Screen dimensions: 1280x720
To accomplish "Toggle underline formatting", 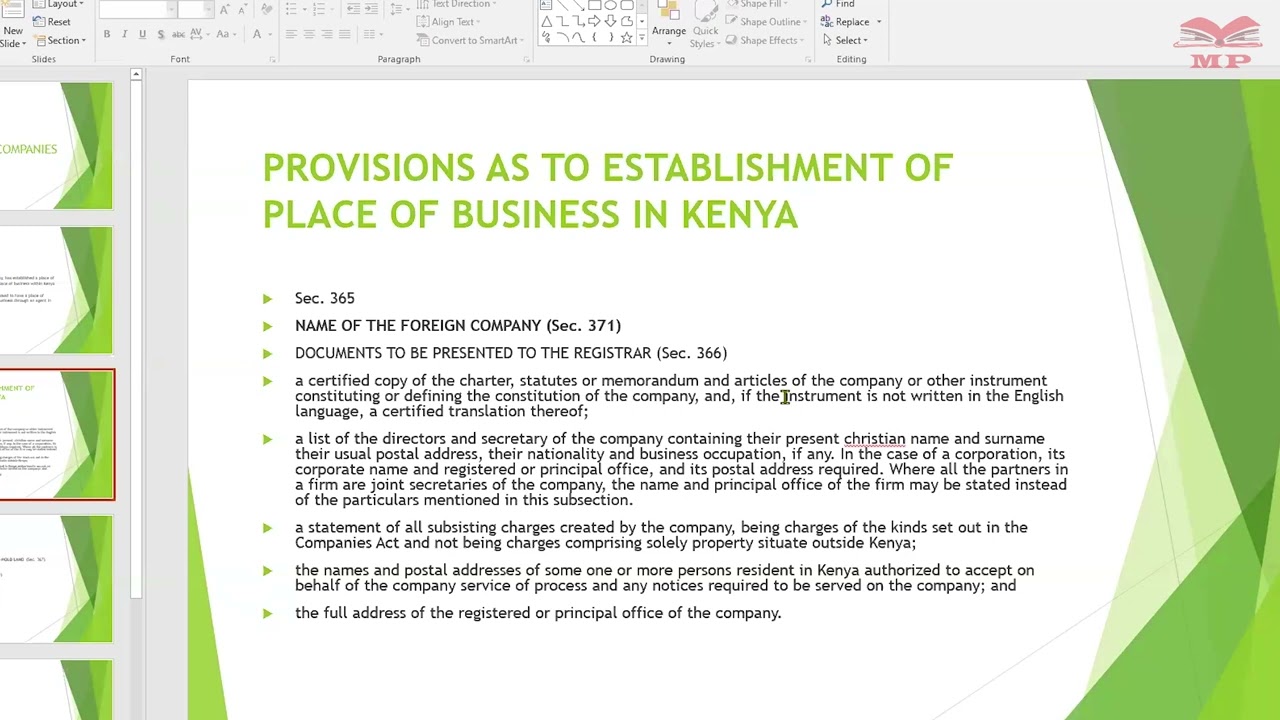I will (x=142, y=34).
